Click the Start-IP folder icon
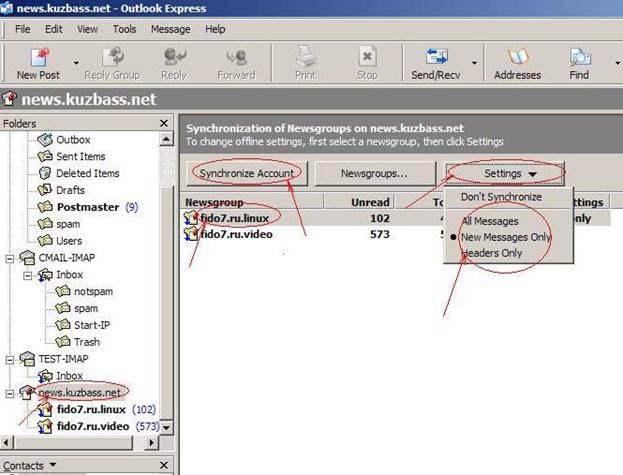 click(63, 325)
